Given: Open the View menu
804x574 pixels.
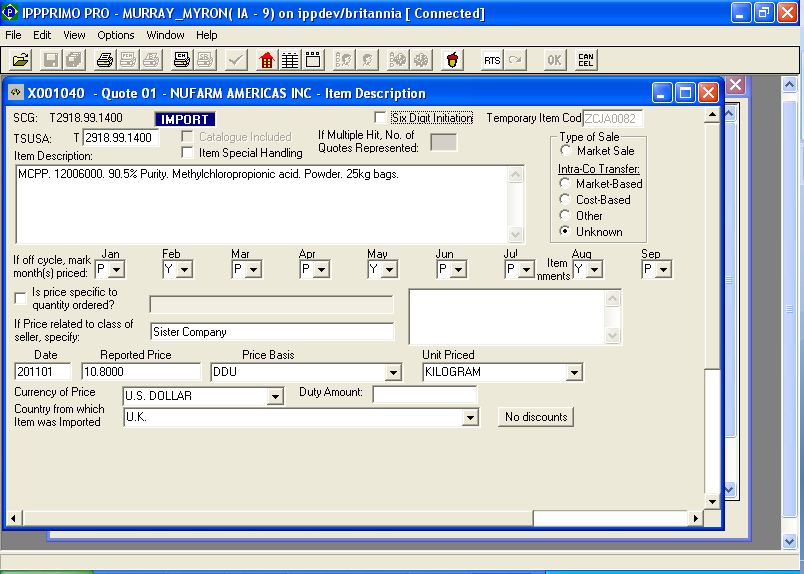Looking at the screenshot, I should click(74, 35).
